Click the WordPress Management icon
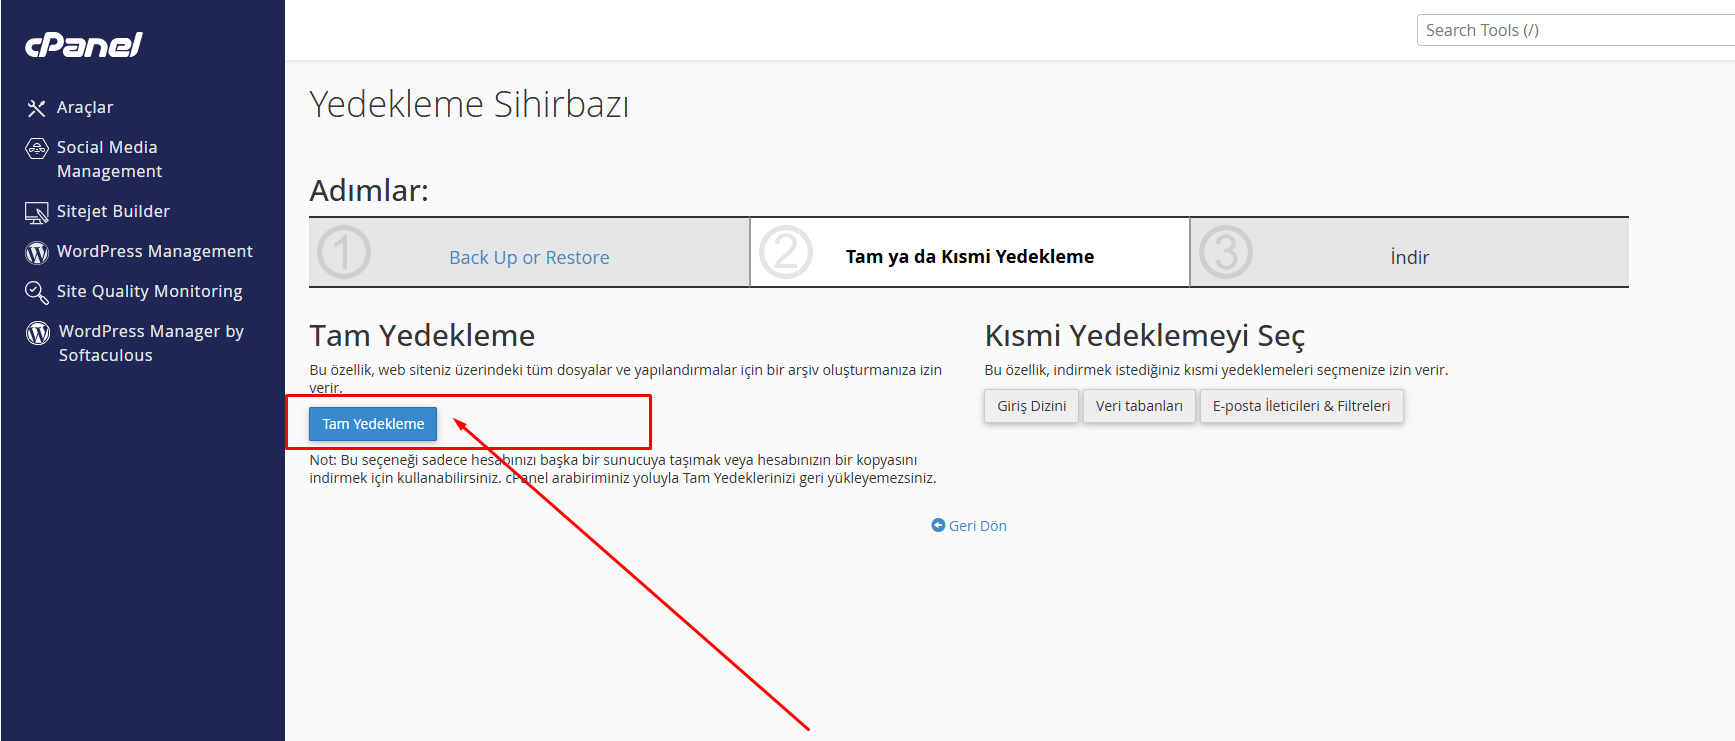 (x=37, y=252)
